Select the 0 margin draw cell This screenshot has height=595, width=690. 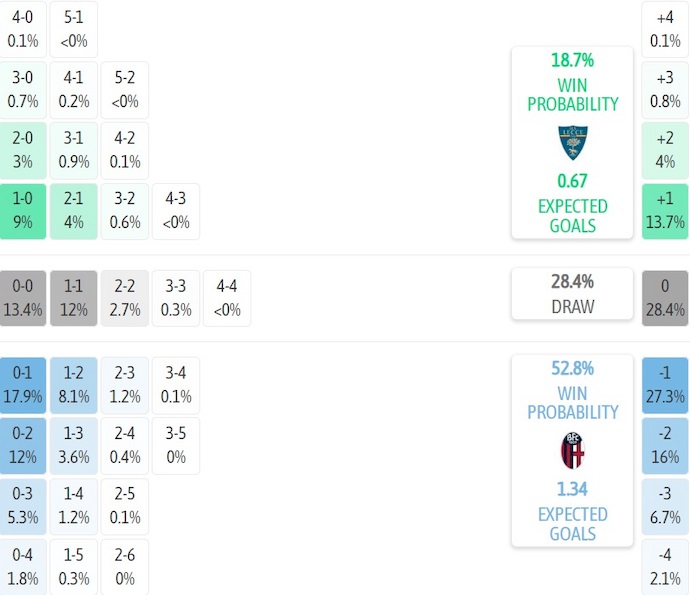pyautogui.click(x=665, y=298)
